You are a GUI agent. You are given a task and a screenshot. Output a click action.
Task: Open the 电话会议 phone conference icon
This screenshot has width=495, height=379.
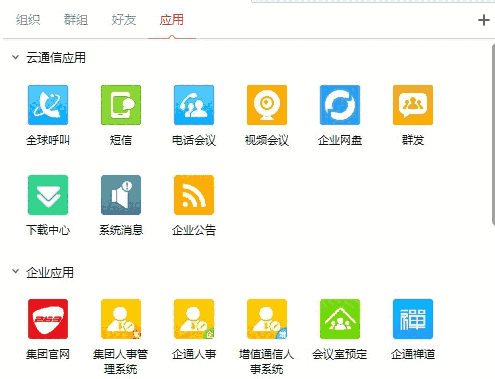point(194,105)
